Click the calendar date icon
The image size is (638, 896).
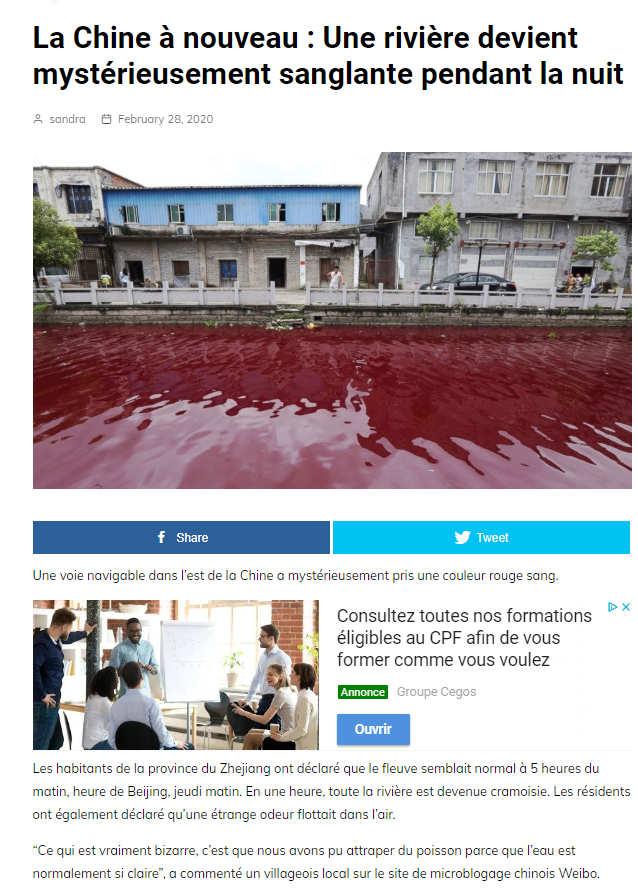point(106,119)
